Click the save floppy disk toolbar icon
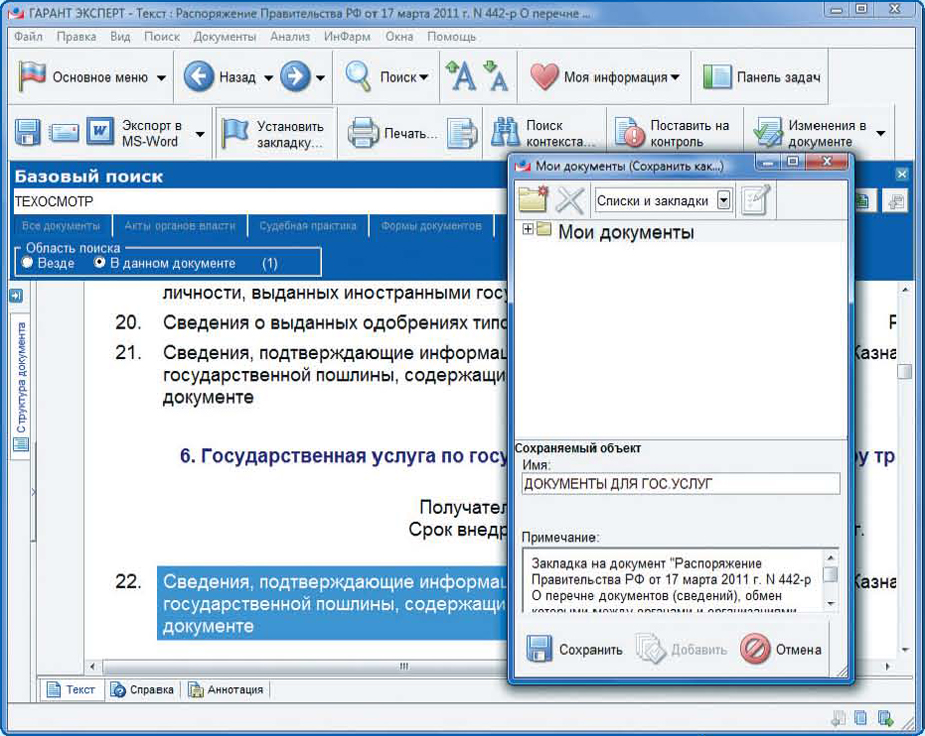The height and width of the screenshot is (736, 925). pos(27,133)
